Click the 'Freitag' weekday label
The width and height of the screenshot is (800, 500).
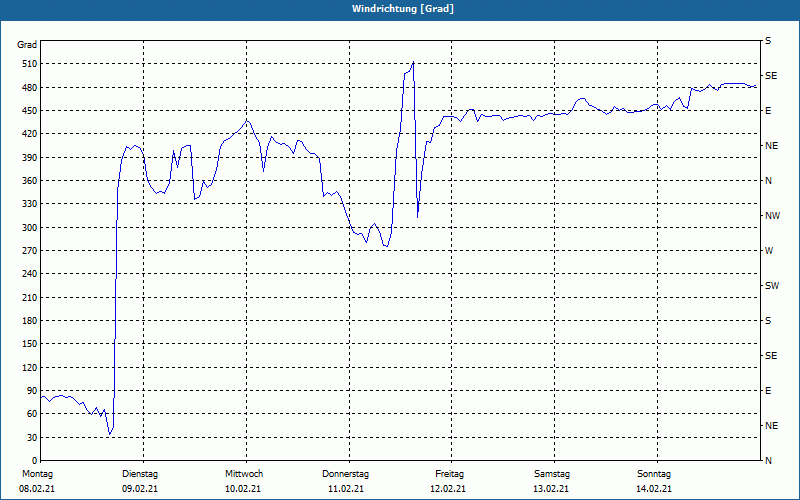coord(449,474)
